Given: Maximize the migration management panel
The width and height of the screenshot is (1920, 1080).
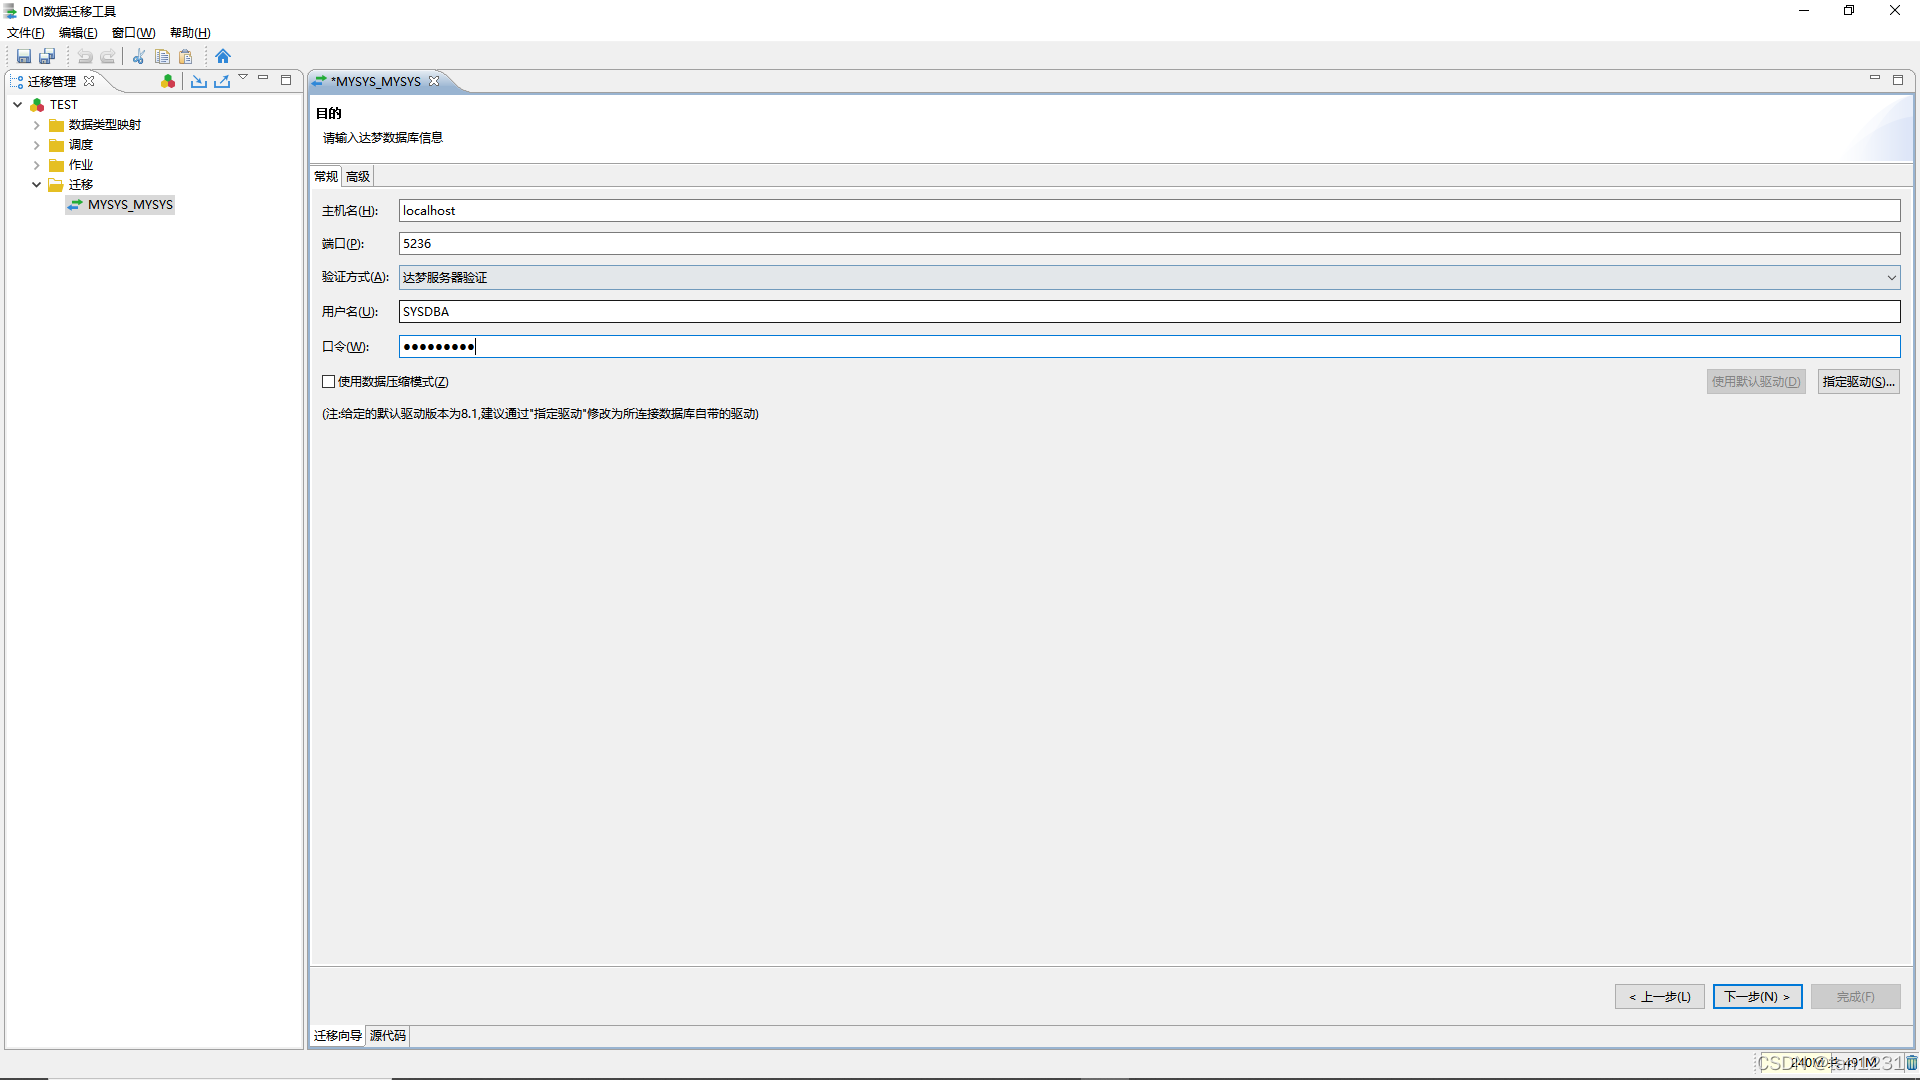Looking at the screenshot, I should (x=286, y=80).
